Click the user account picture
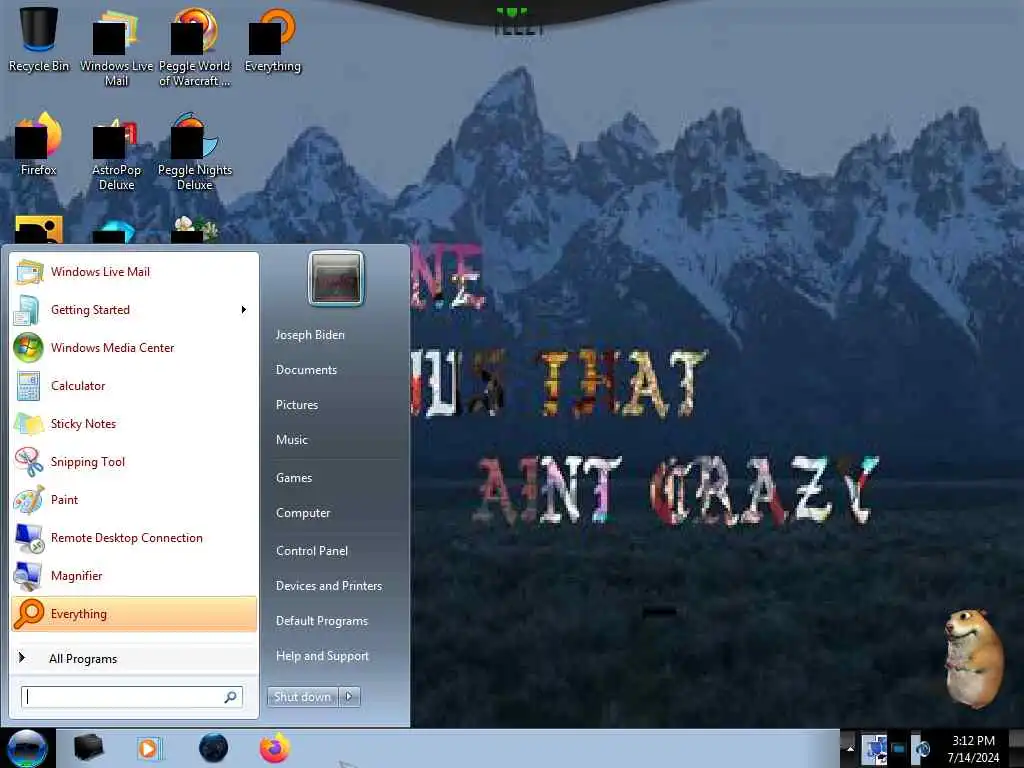The width and height of the screenshot is (1024, 768). point(336,279)
